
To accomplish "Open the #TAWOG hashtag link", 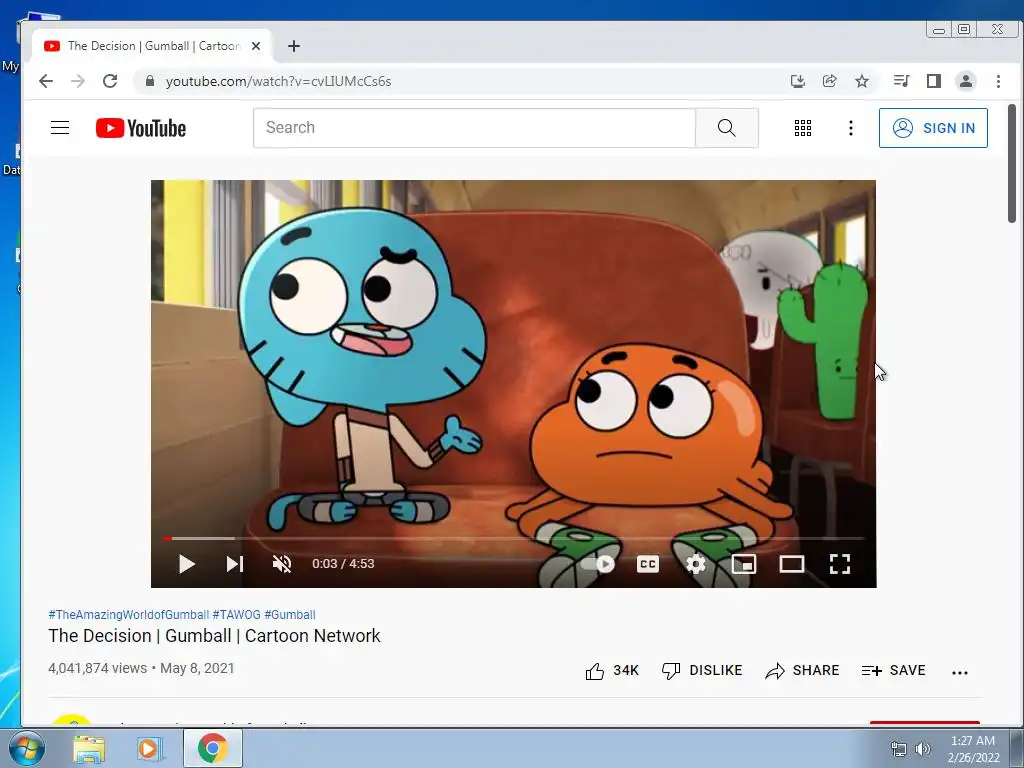I will pyautogui.click(x=236, y=615).
